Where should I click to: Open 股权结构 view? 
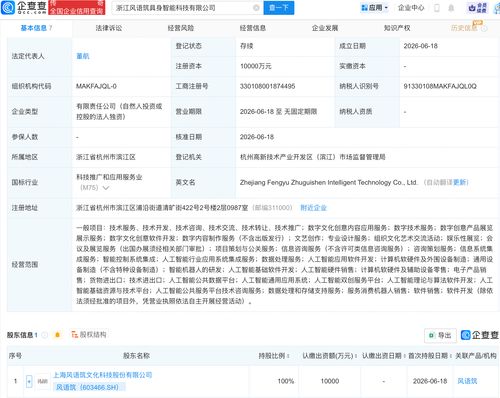point(89,334)
